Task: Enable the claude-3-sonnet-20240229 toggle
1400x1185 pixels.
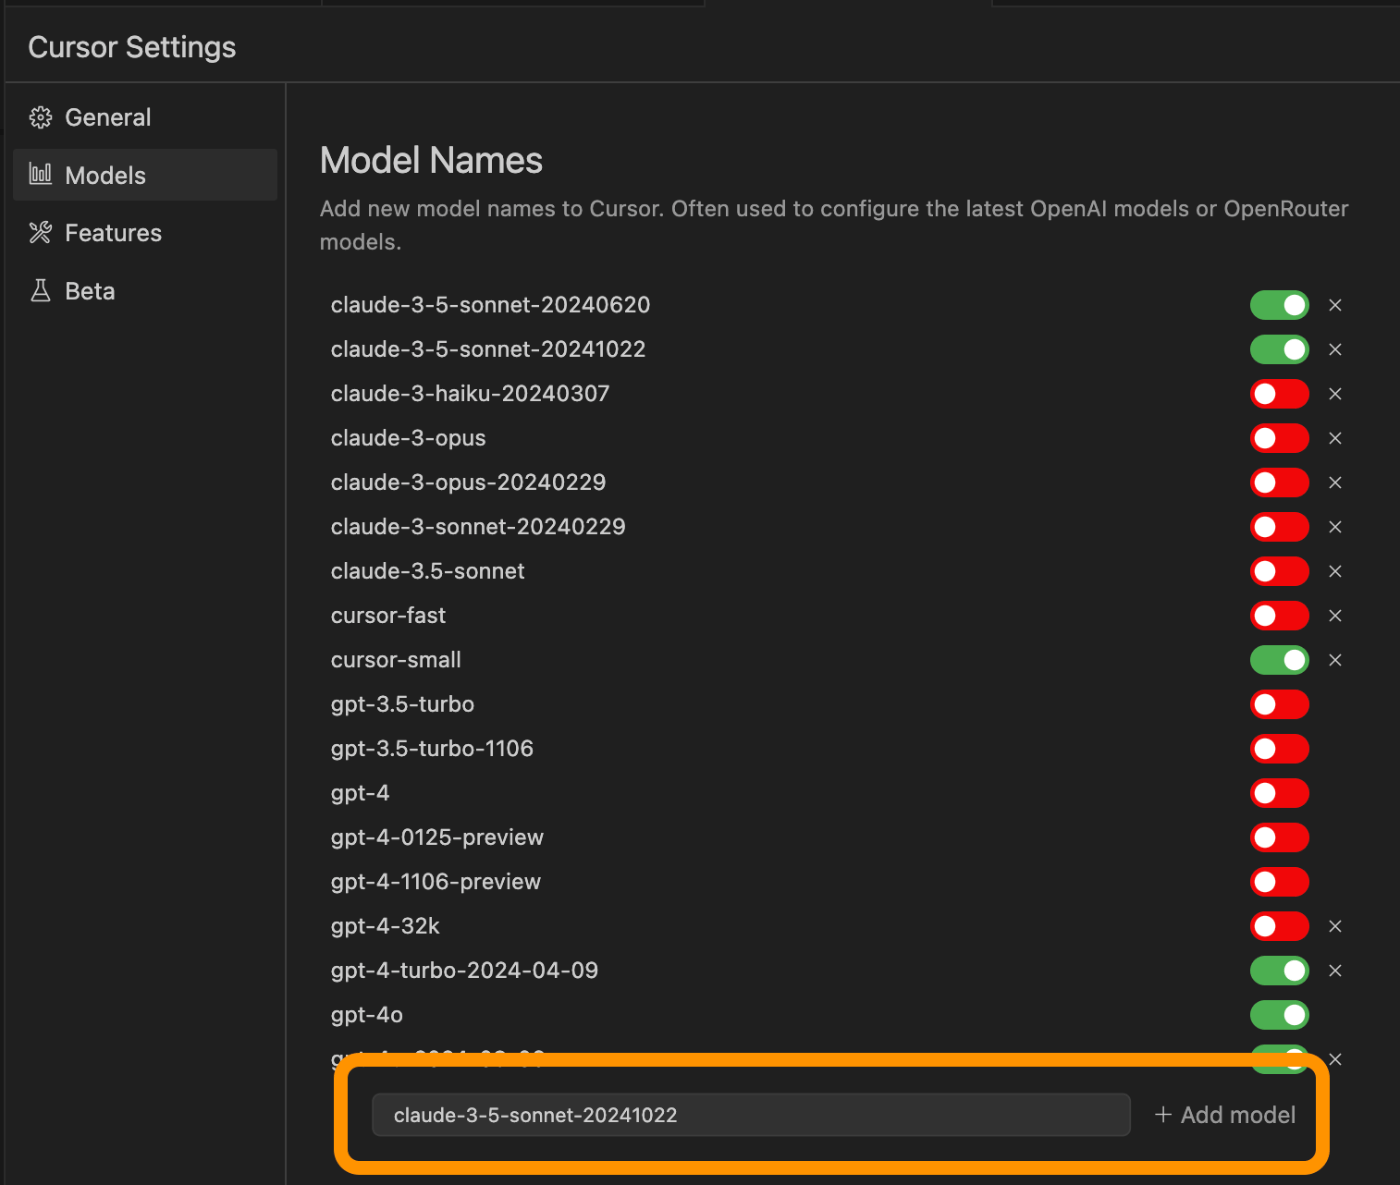Action: point(1279,527)
